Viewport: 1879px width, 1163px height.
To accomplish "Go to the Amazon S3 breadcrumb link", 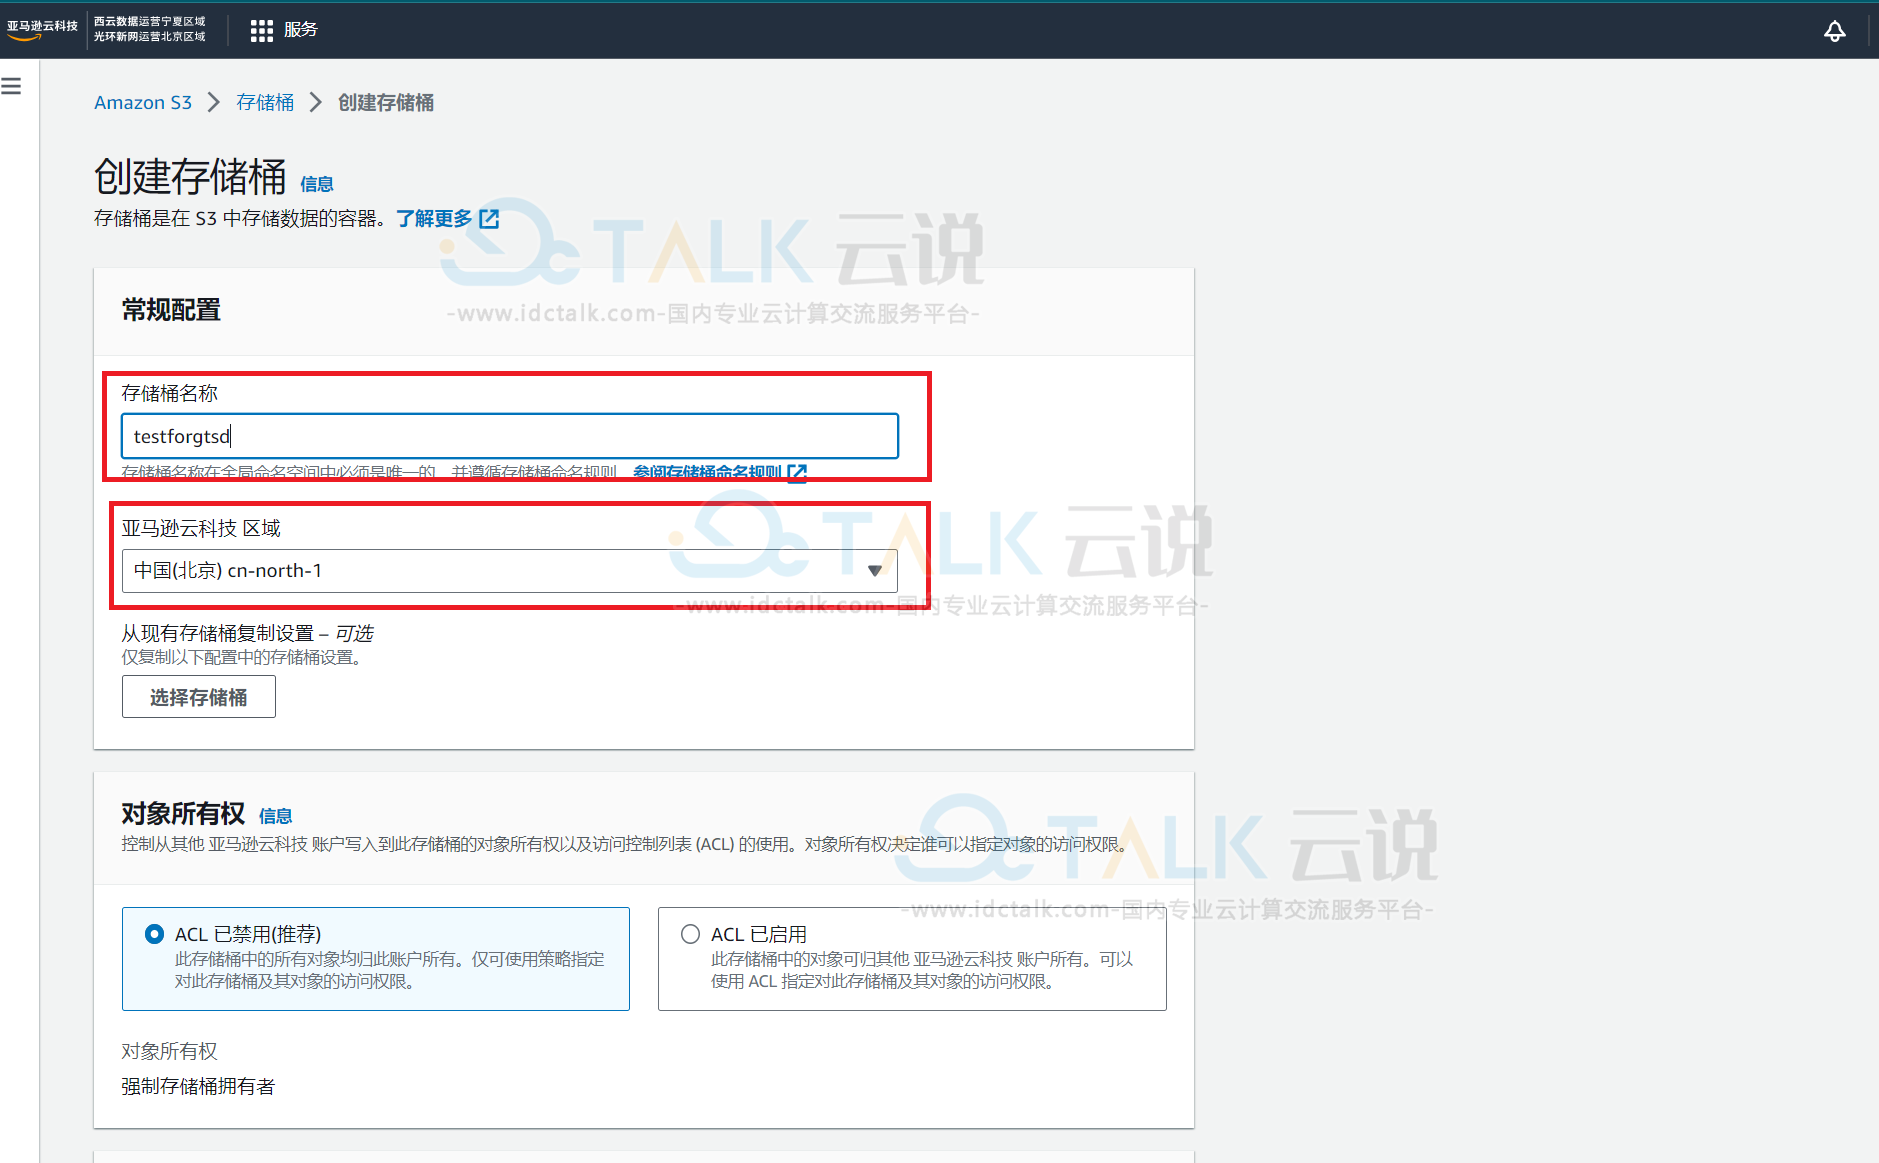I will 143,103.
